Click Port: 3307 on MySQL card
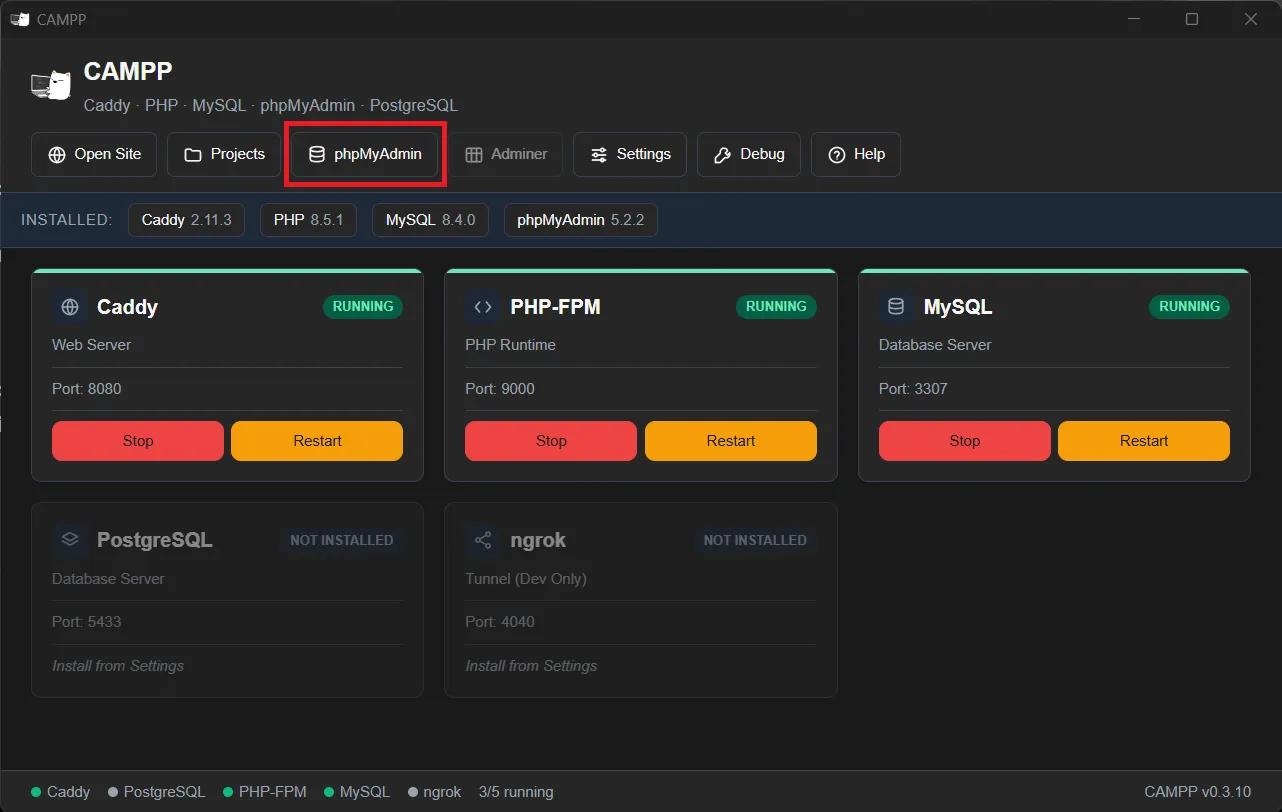The width and height of the screenshot is (1282, 812). coord(913,389)
